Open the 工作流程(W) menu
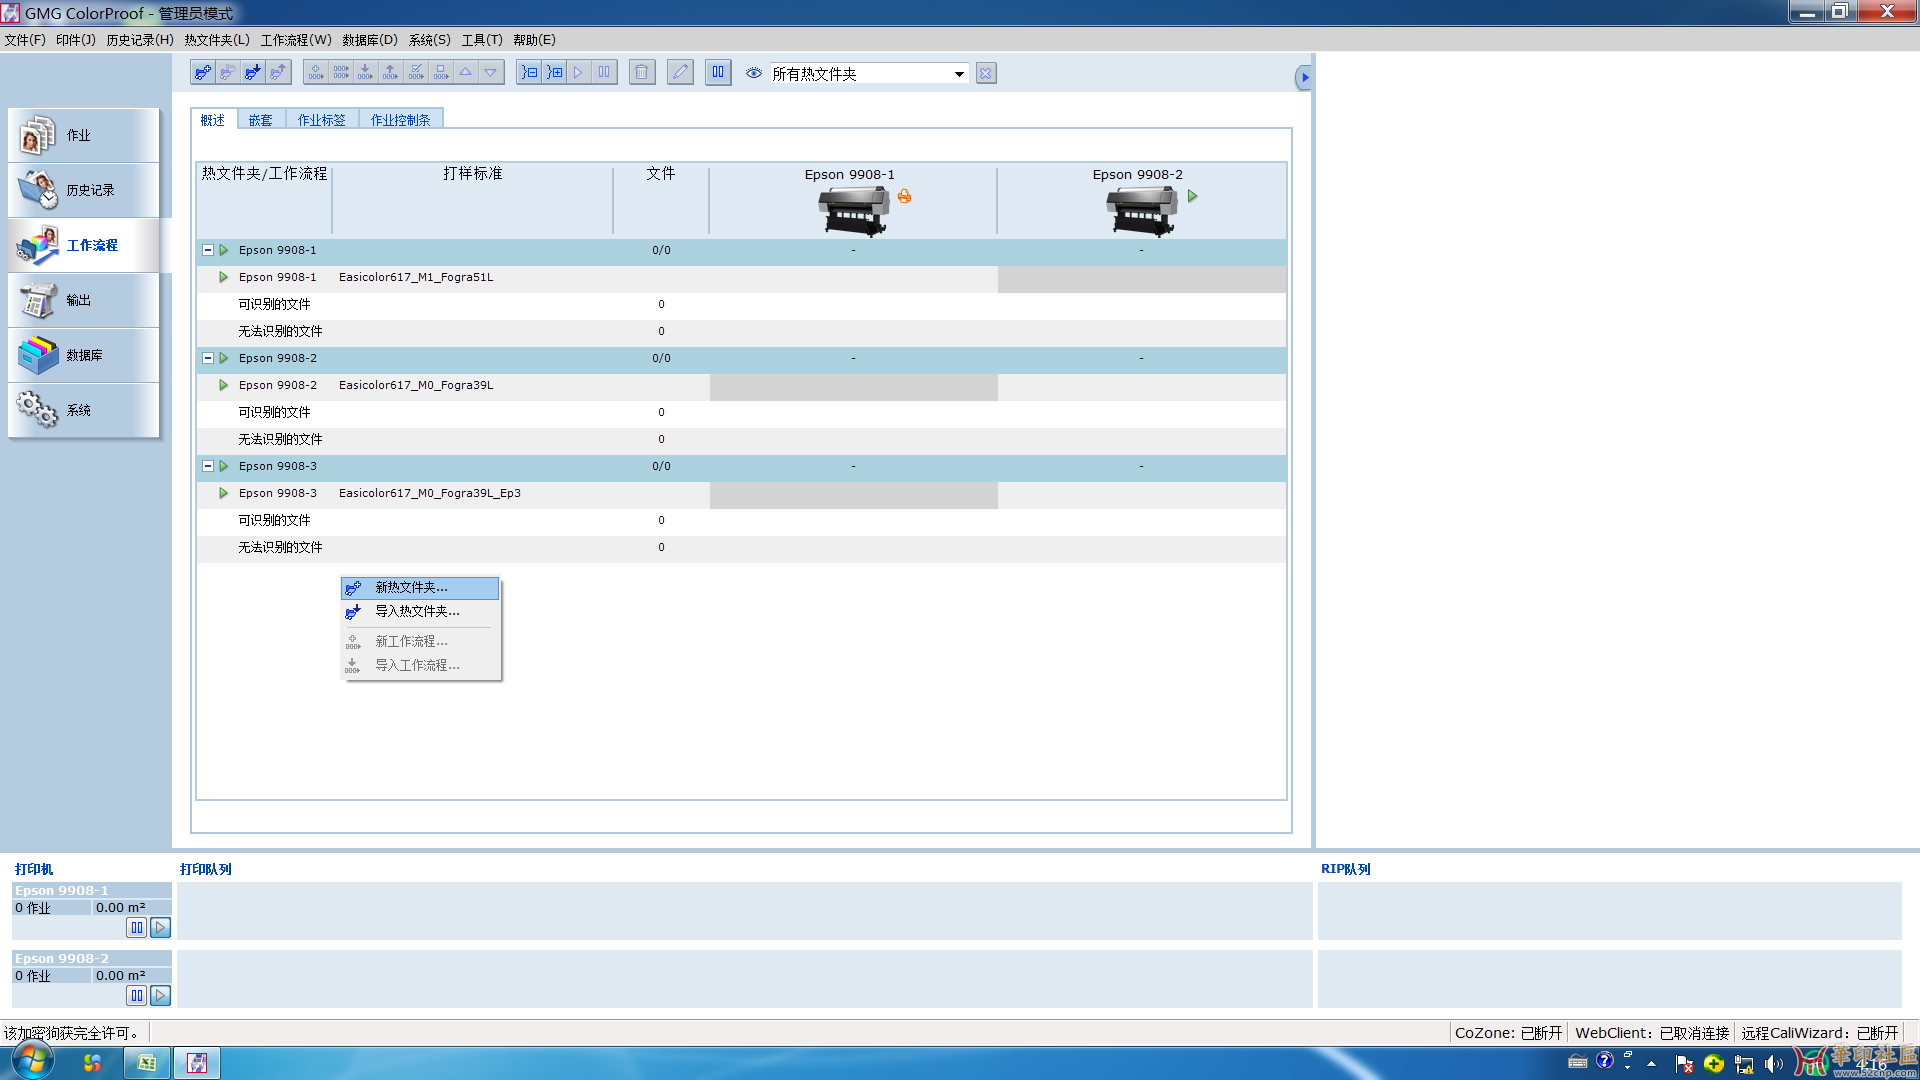The width and height of the screenshot is (1920, 1080). click(x=296, y=40)
